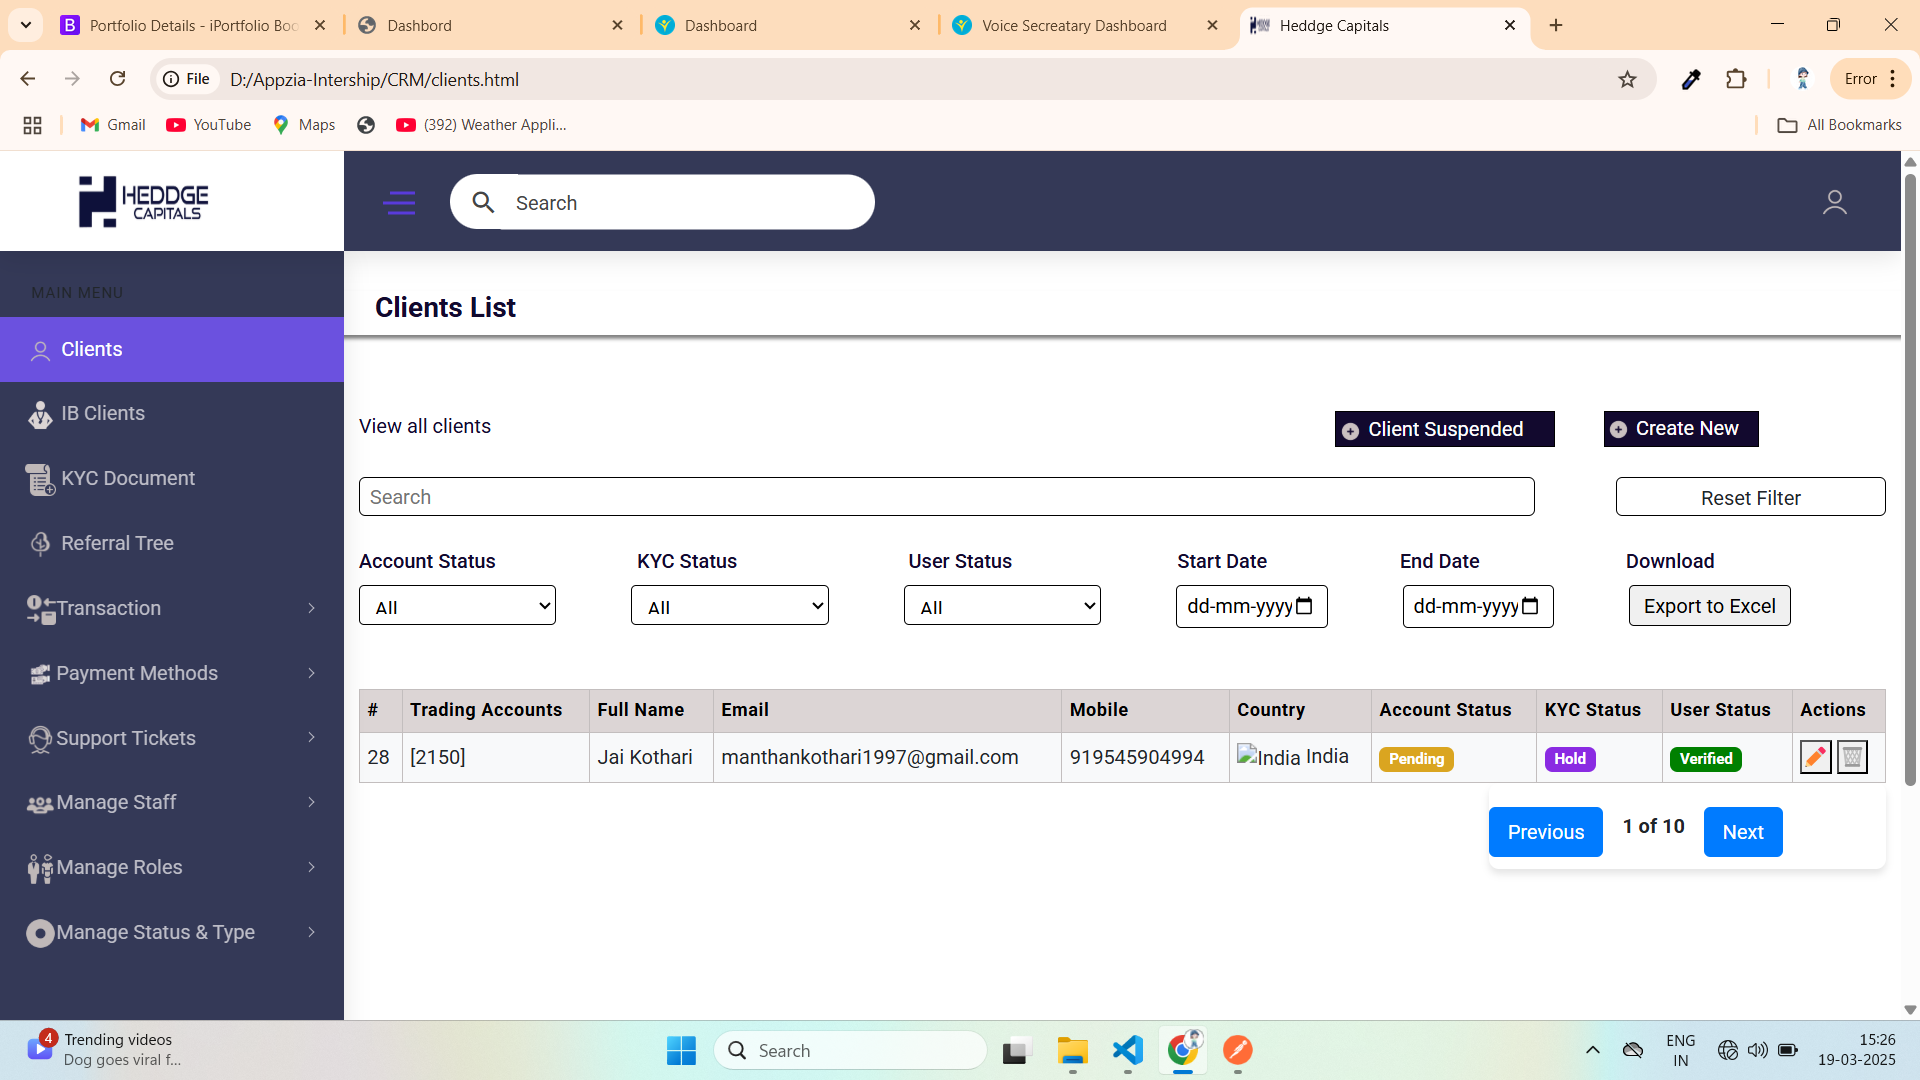Click the Pending account status badge
This screenshot has height=1080, width=1920.
tap(1416, 759)
